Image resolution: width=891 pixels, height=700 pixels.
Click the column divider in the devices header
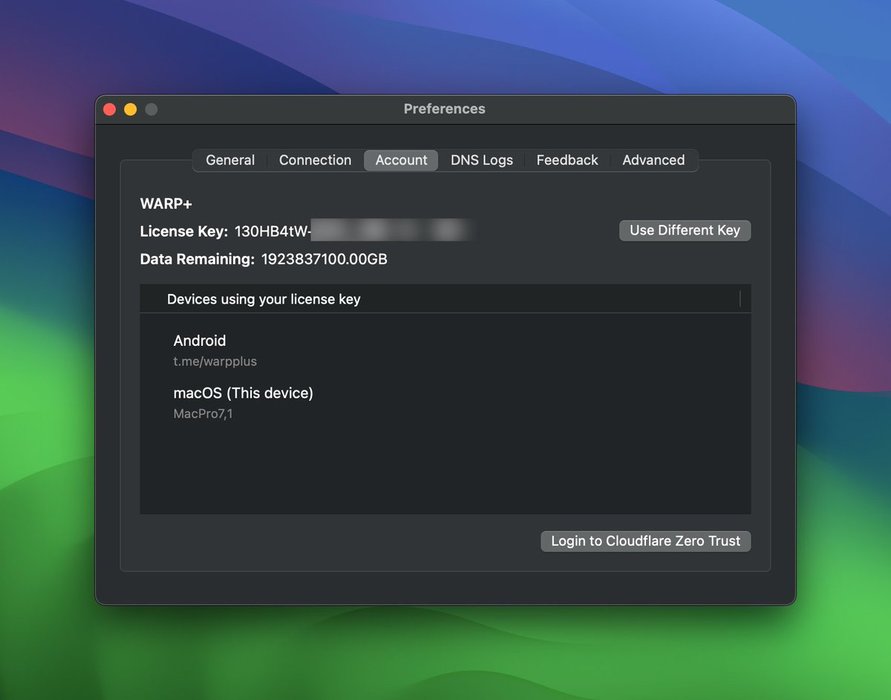click(740, 299)
